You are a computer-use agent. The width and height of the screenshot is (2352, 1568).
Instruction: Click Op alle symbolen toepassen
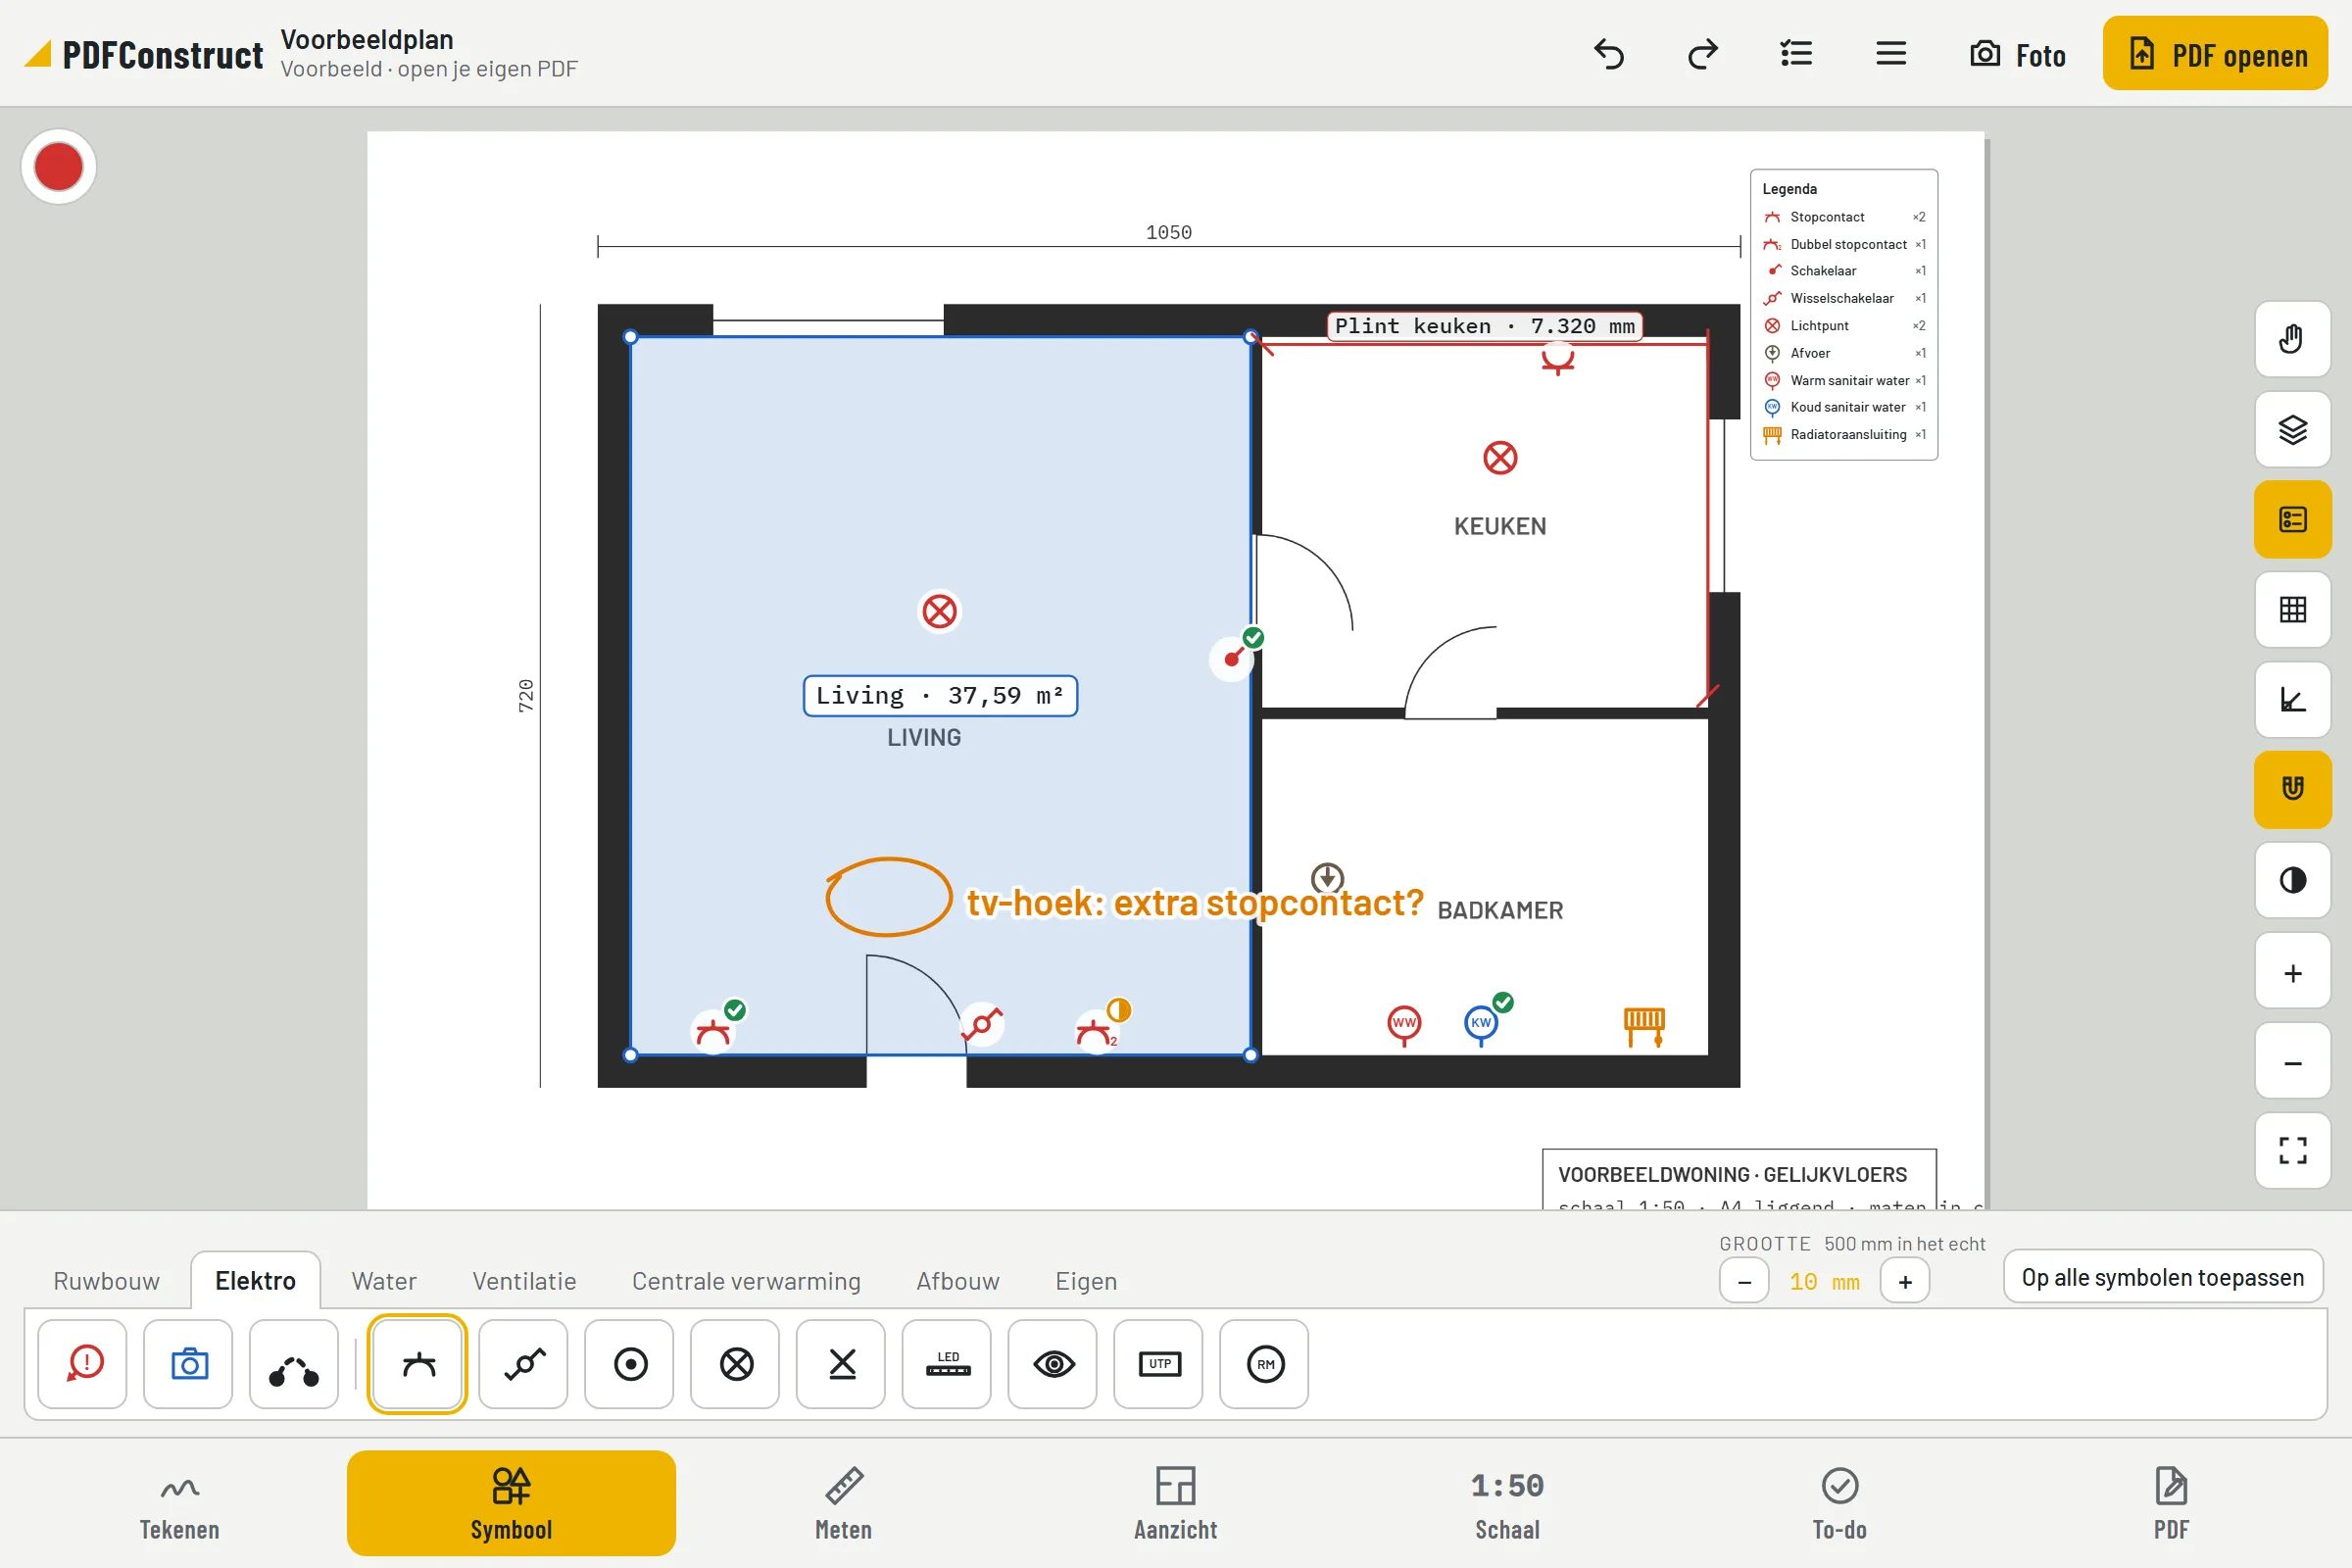tap(2163, 1277)
